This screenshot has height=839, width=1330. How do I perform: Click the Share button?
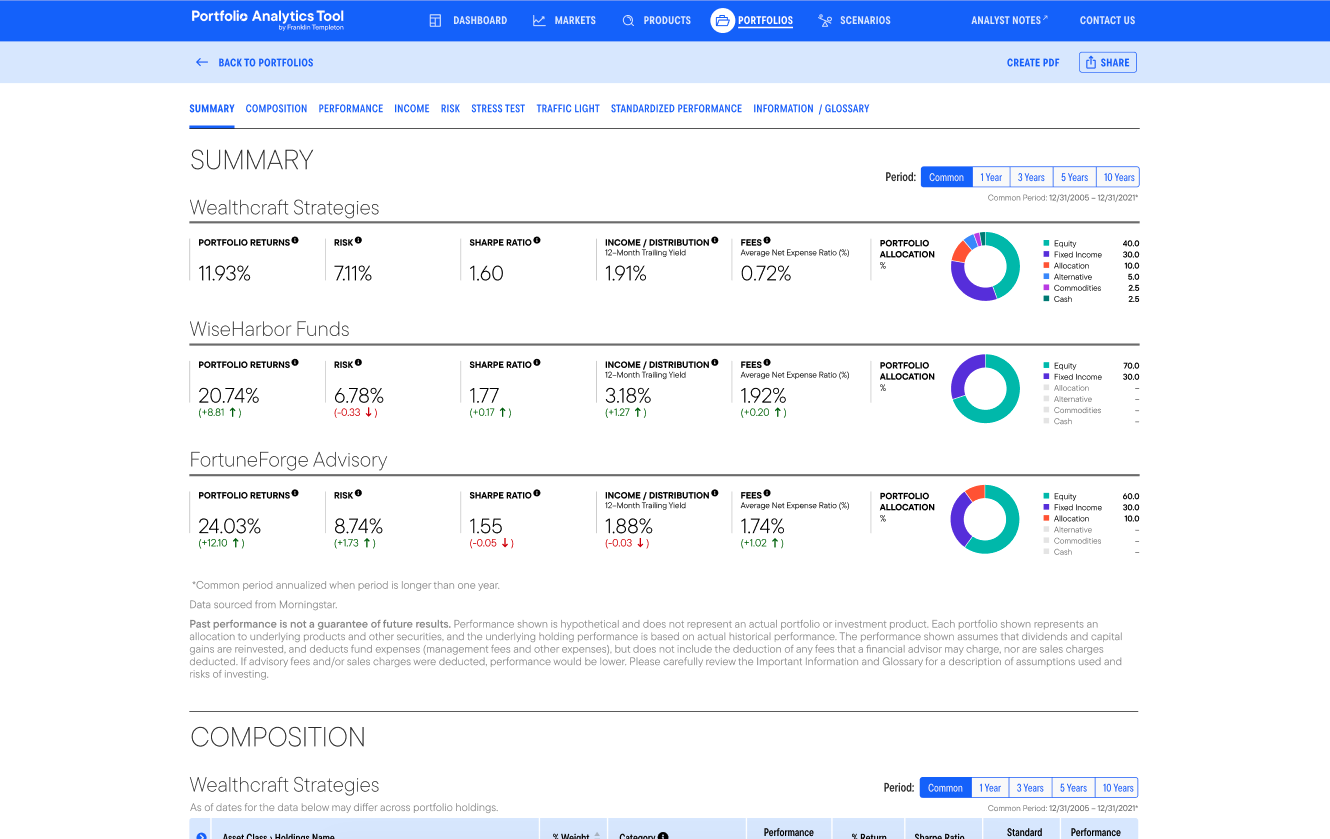click(1108, 62)
